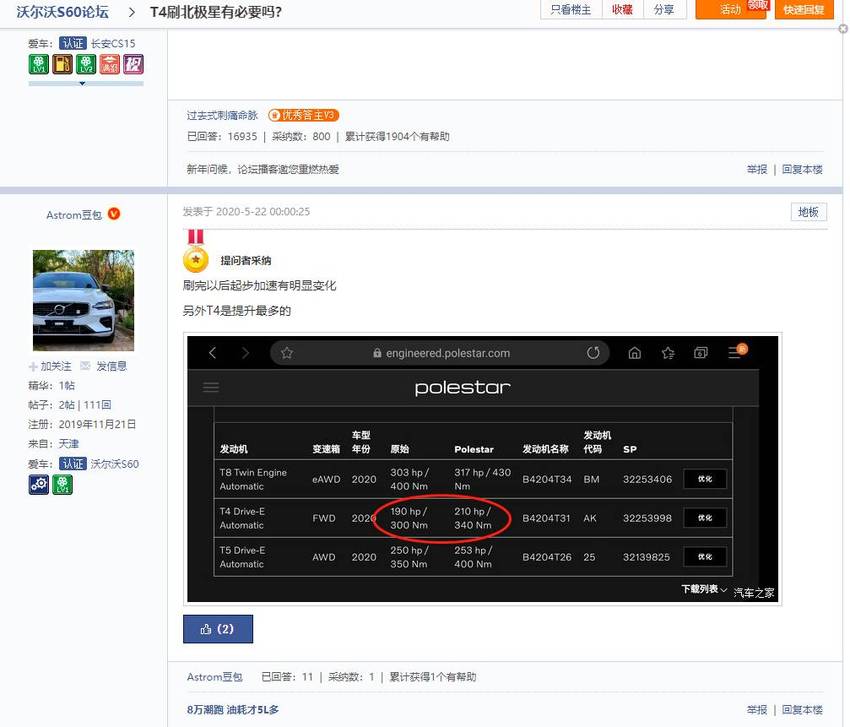
Task: Open the polestar hamburger menu icon
Action: point(211,387)
